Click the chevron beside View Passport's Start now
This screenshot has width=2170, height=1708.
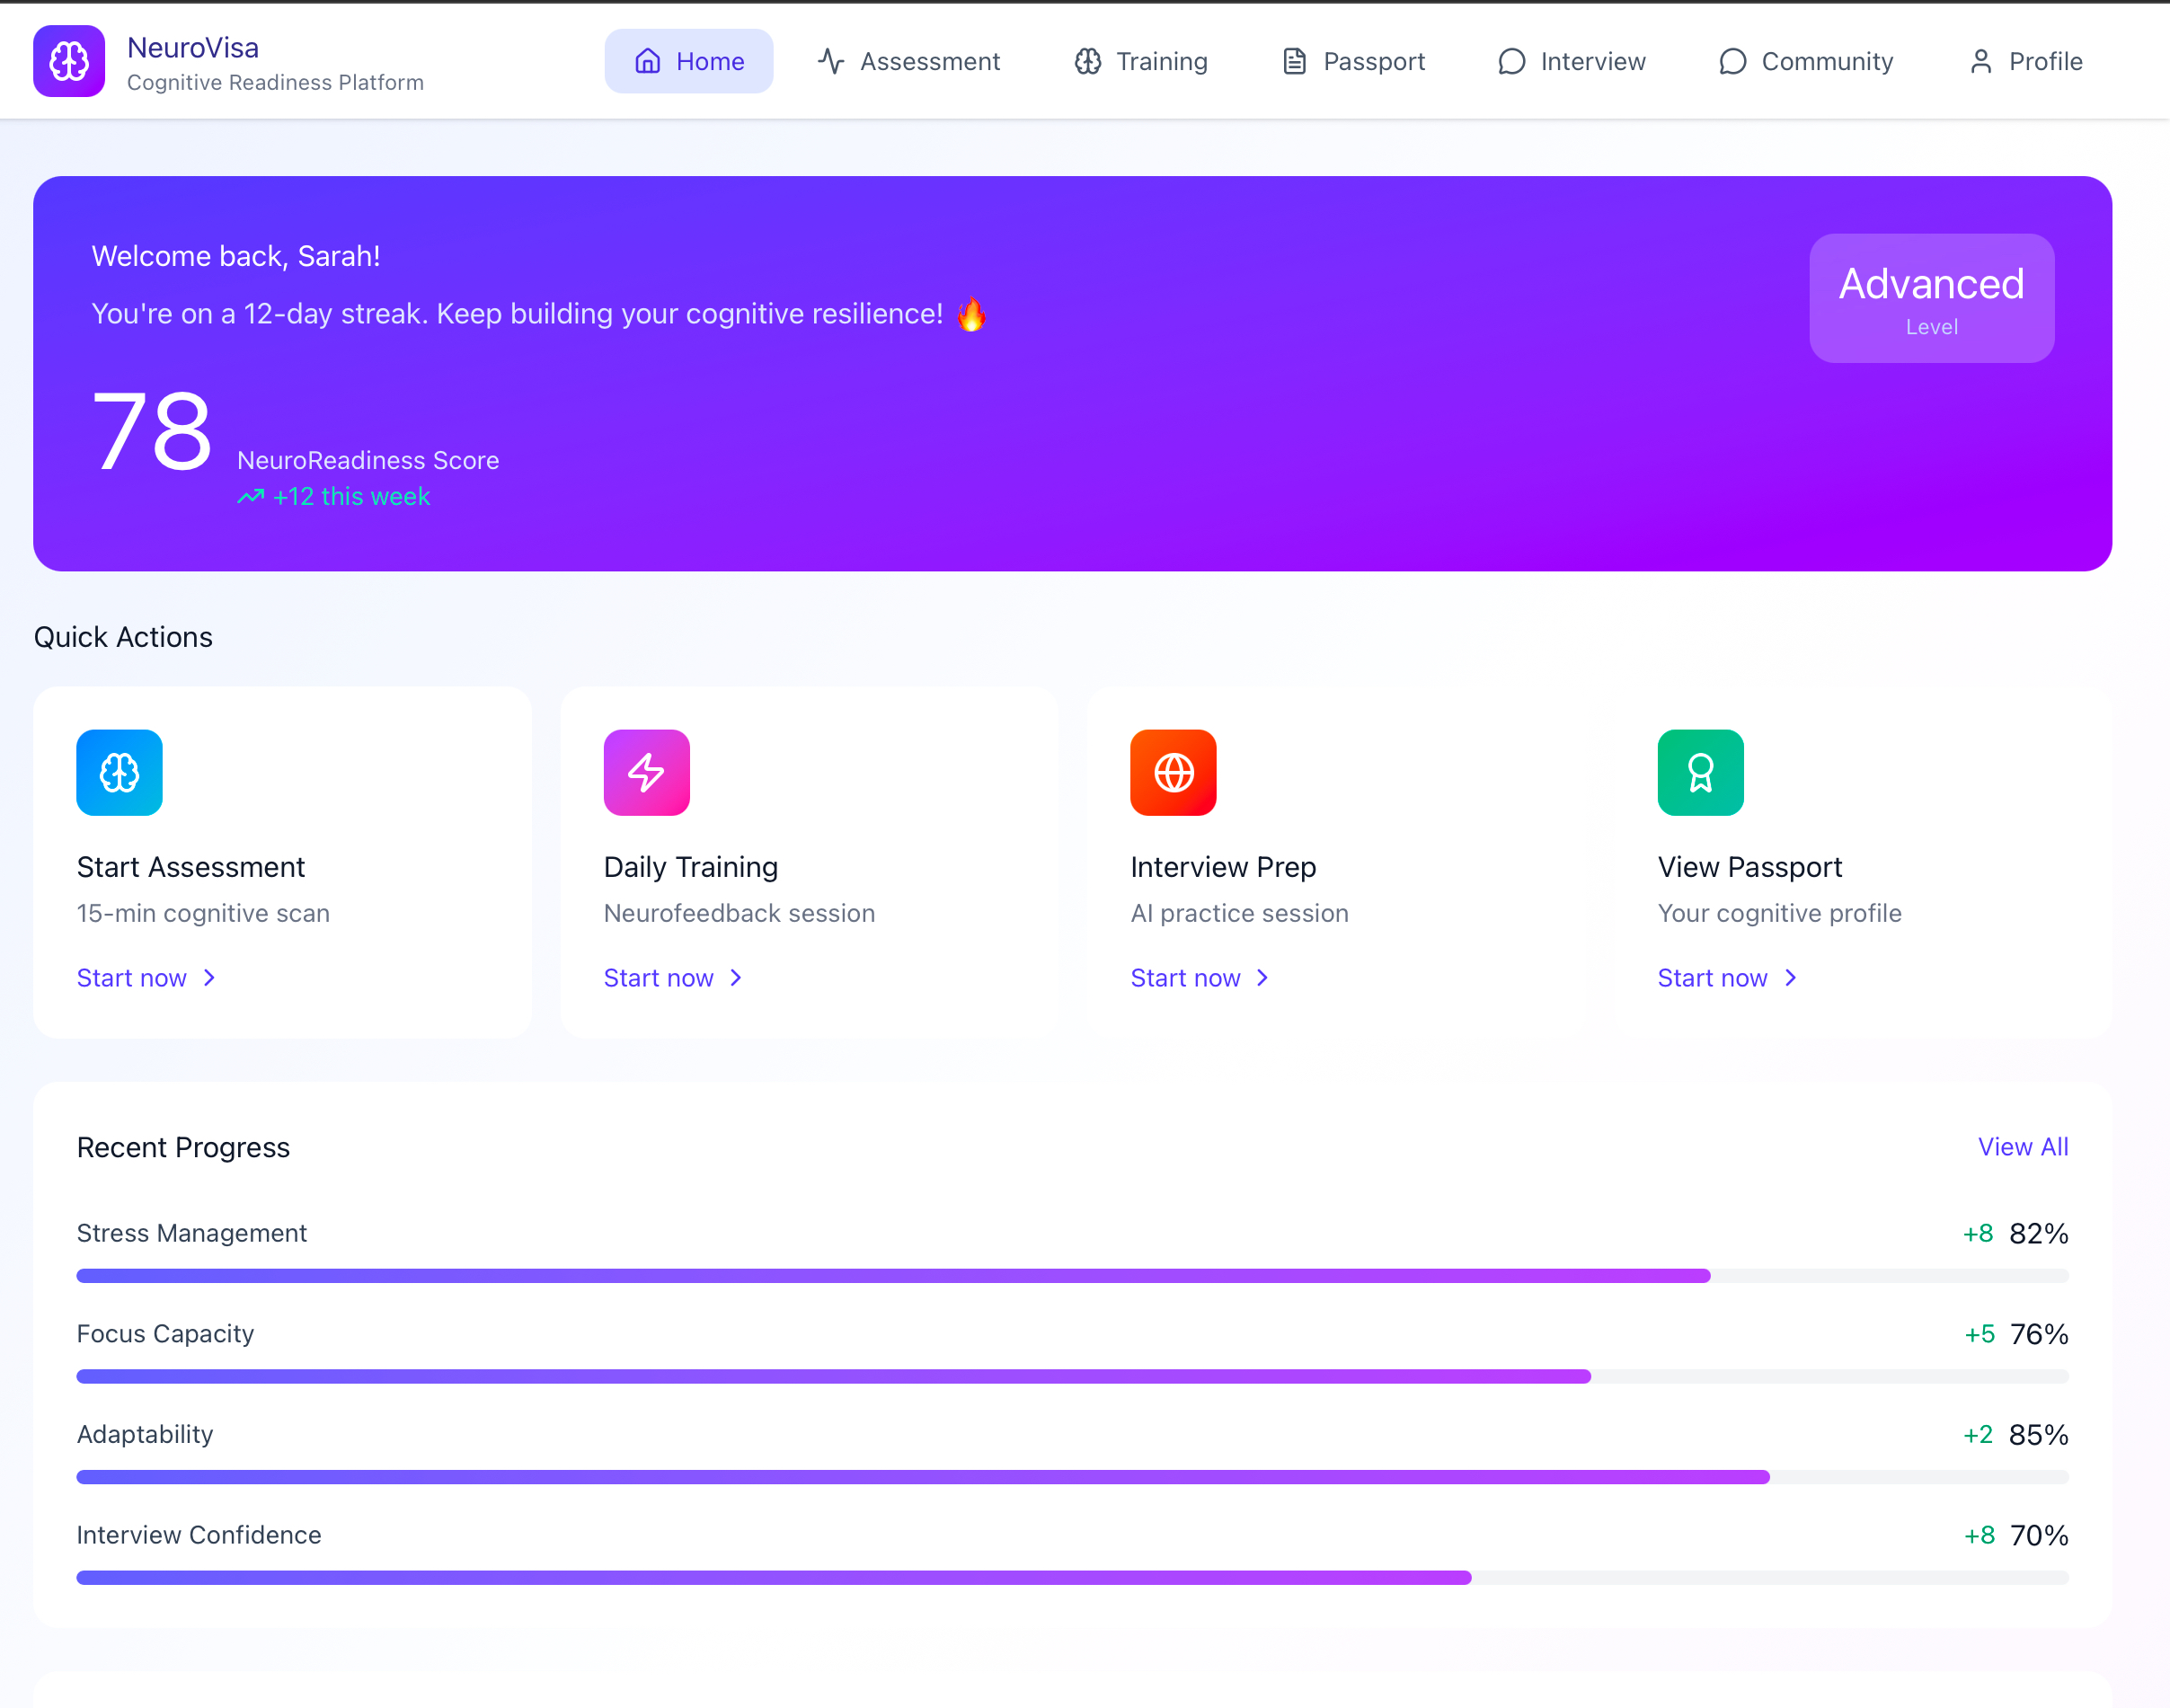tap(1790, 978)
